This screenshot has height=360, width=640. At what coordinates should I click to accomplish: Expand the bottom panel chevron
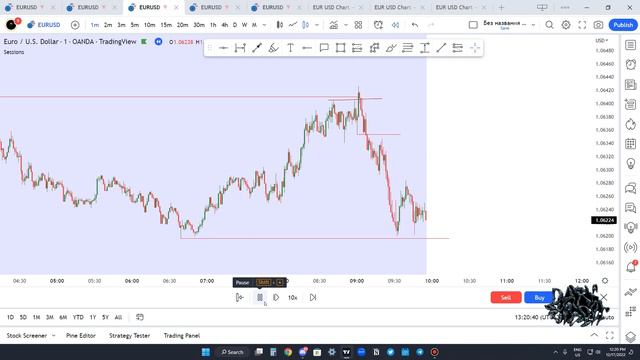tap(594, 335)
